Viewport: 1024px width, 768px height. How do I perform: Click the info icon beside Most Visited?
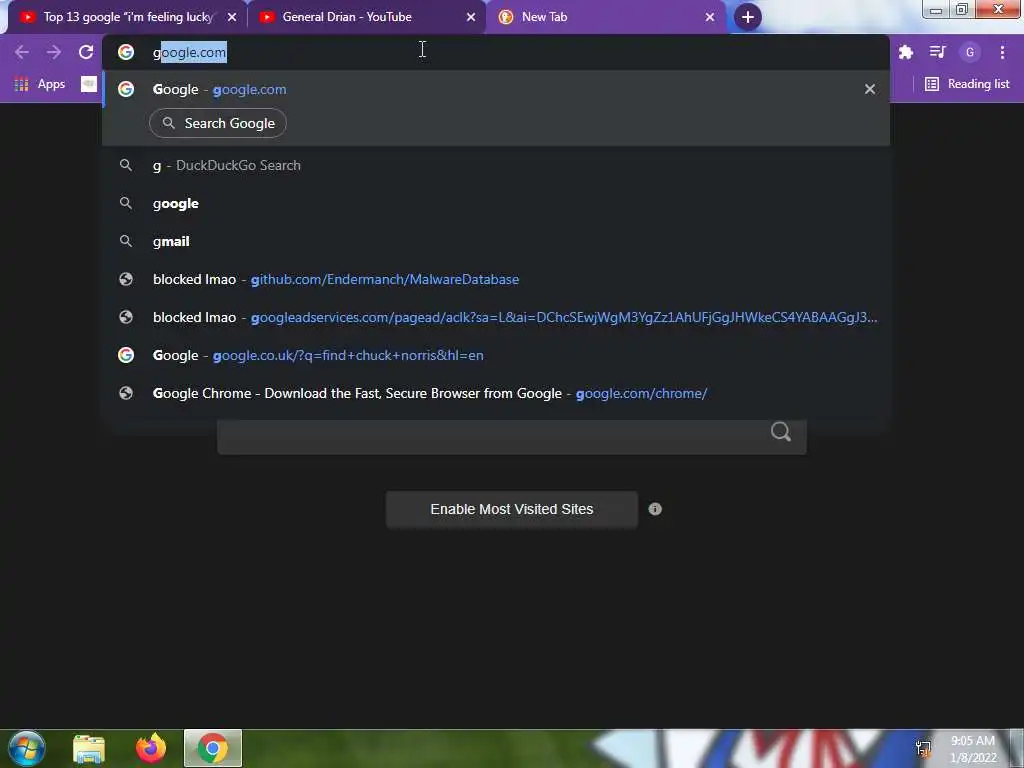click(655, 509)
